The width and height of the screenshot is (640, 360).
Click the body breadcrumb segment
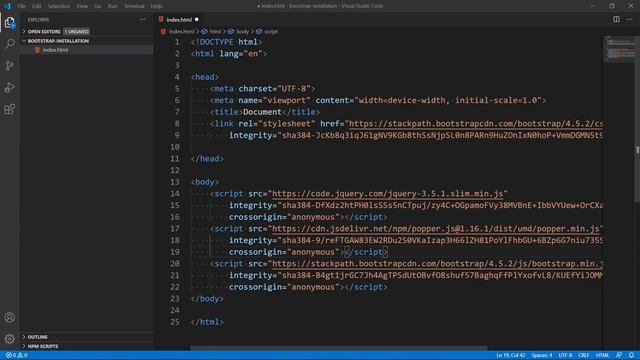[x=242, y=31]
